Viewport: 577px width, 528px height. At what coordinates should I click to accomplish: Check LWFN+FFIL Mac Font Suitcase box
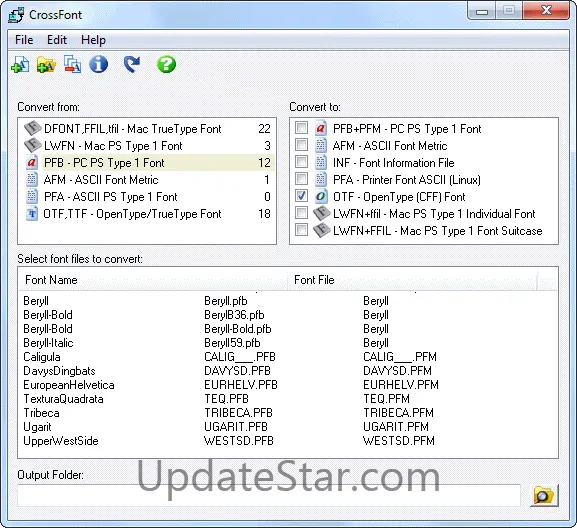click(301, 230)
